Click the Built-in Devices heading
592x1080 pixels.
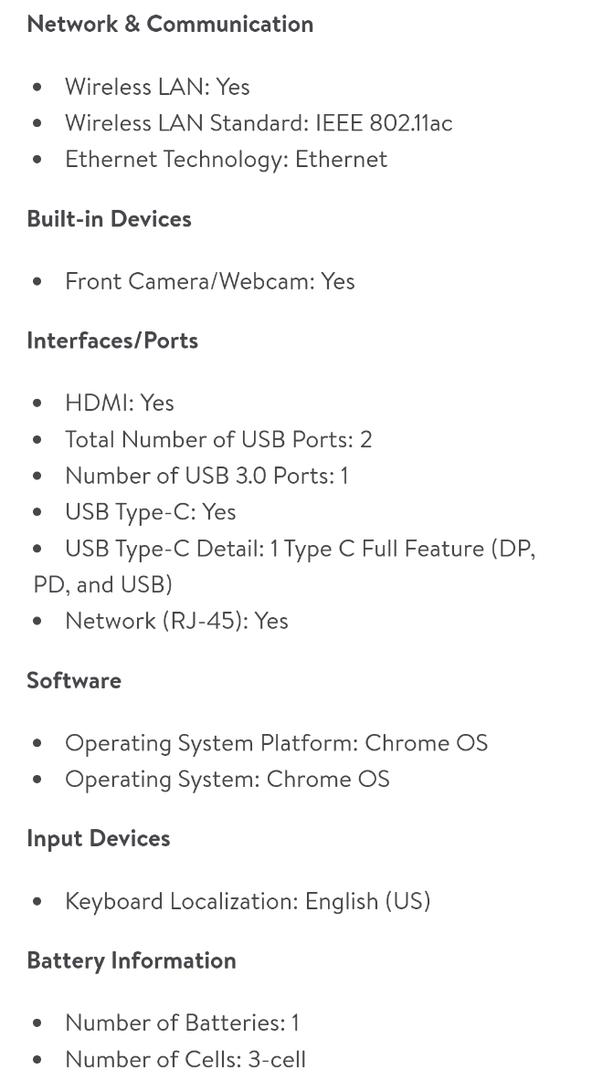pyautogui.click(x=109, y=219)
